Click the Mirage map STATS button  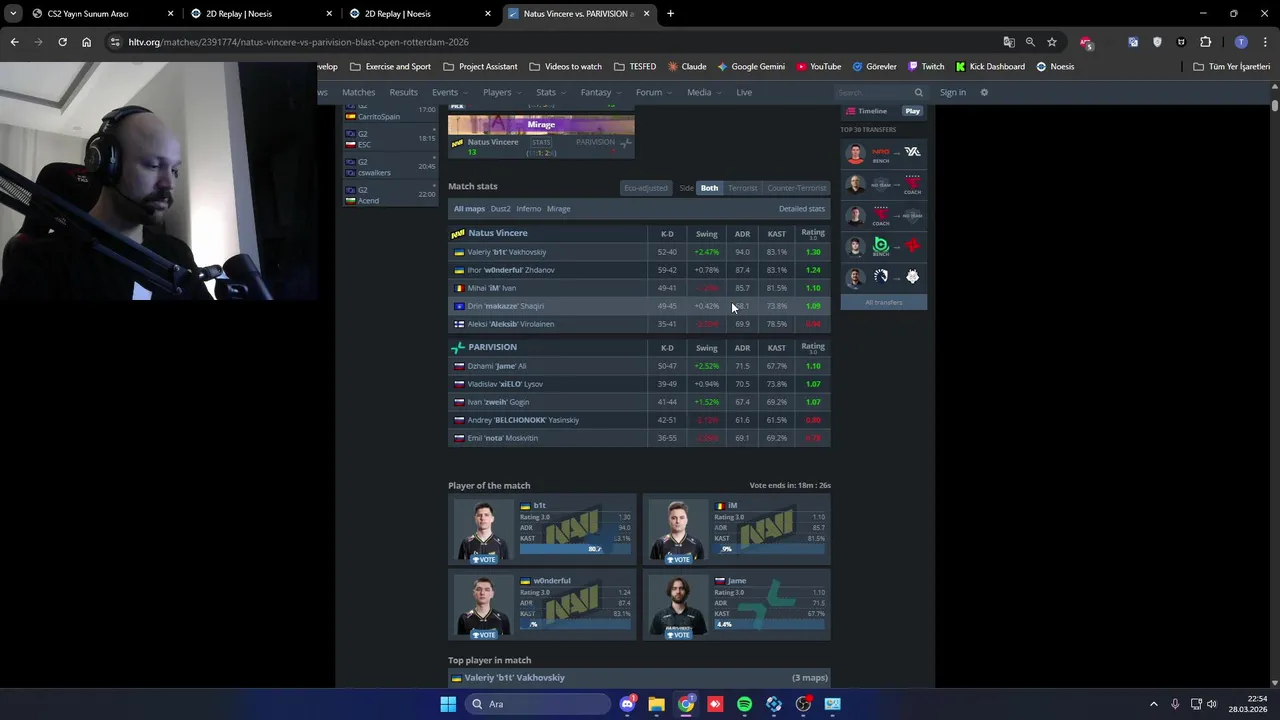pyautogui.click(x=541, y=142)
